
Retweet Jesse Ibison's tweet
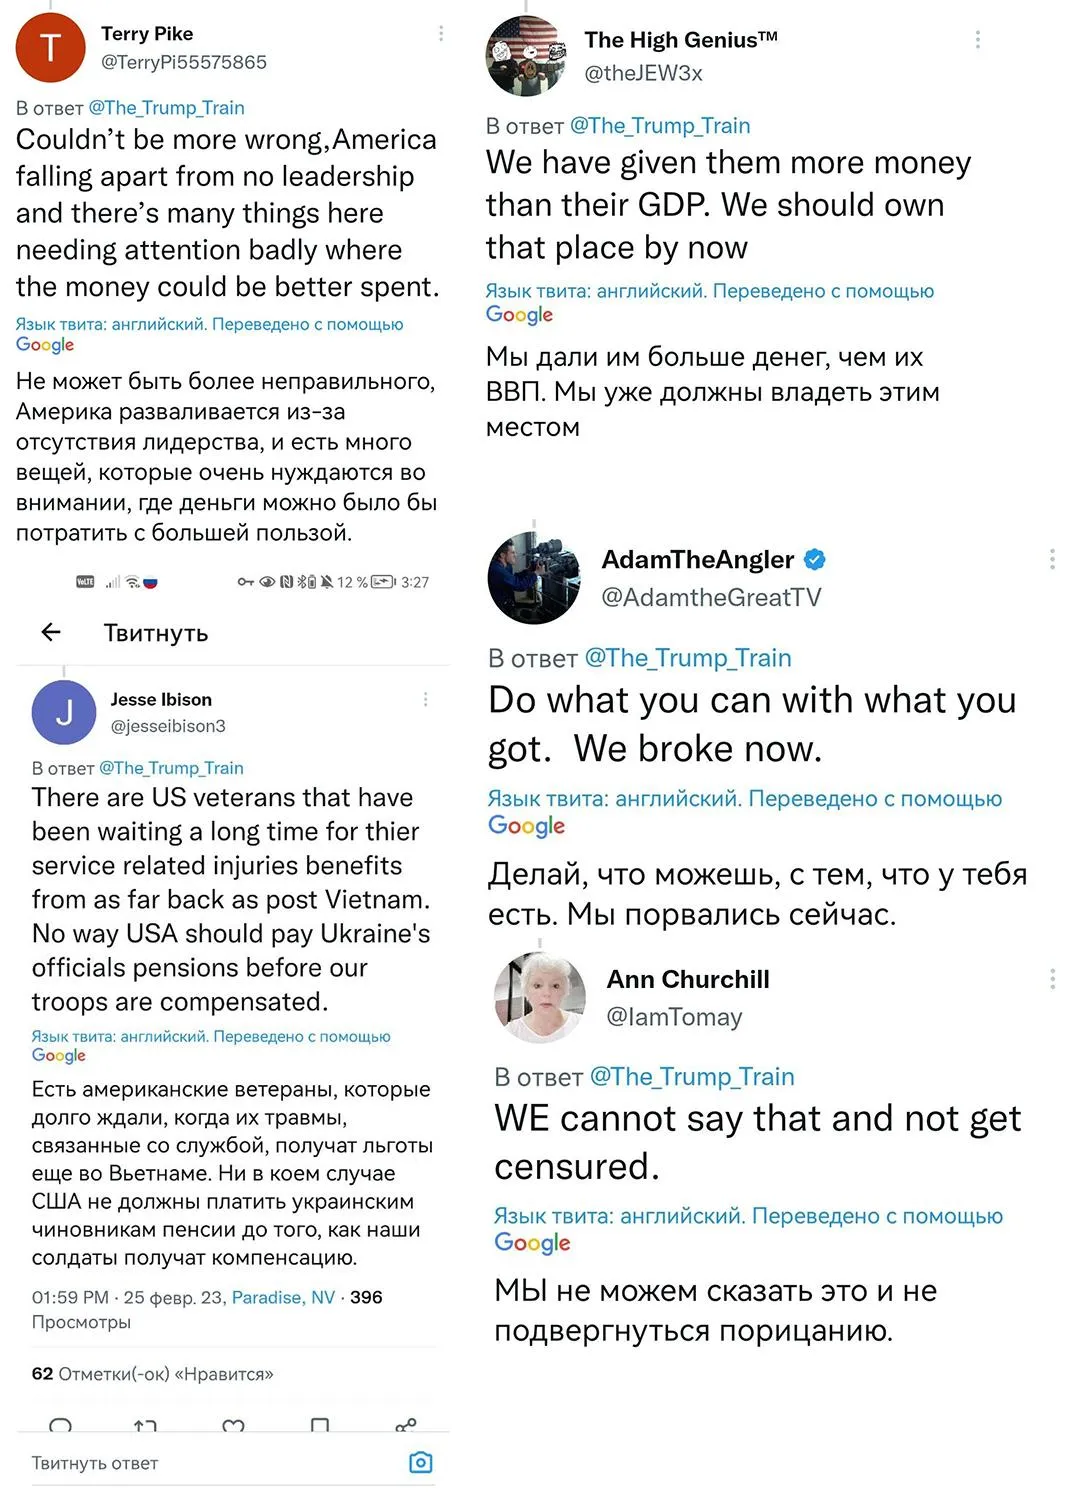point(145,1425)
